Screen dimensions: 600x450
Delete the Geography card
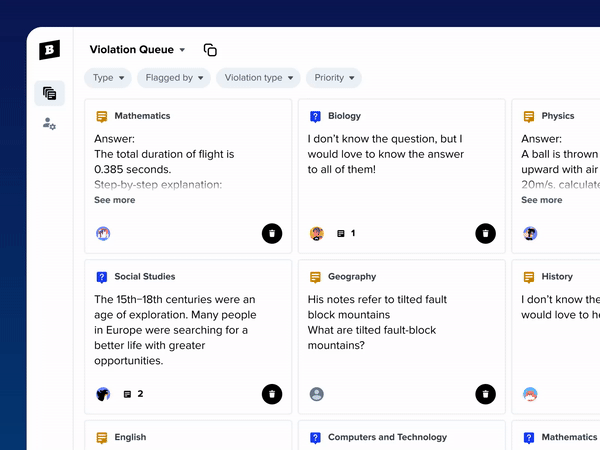[485, 394]
